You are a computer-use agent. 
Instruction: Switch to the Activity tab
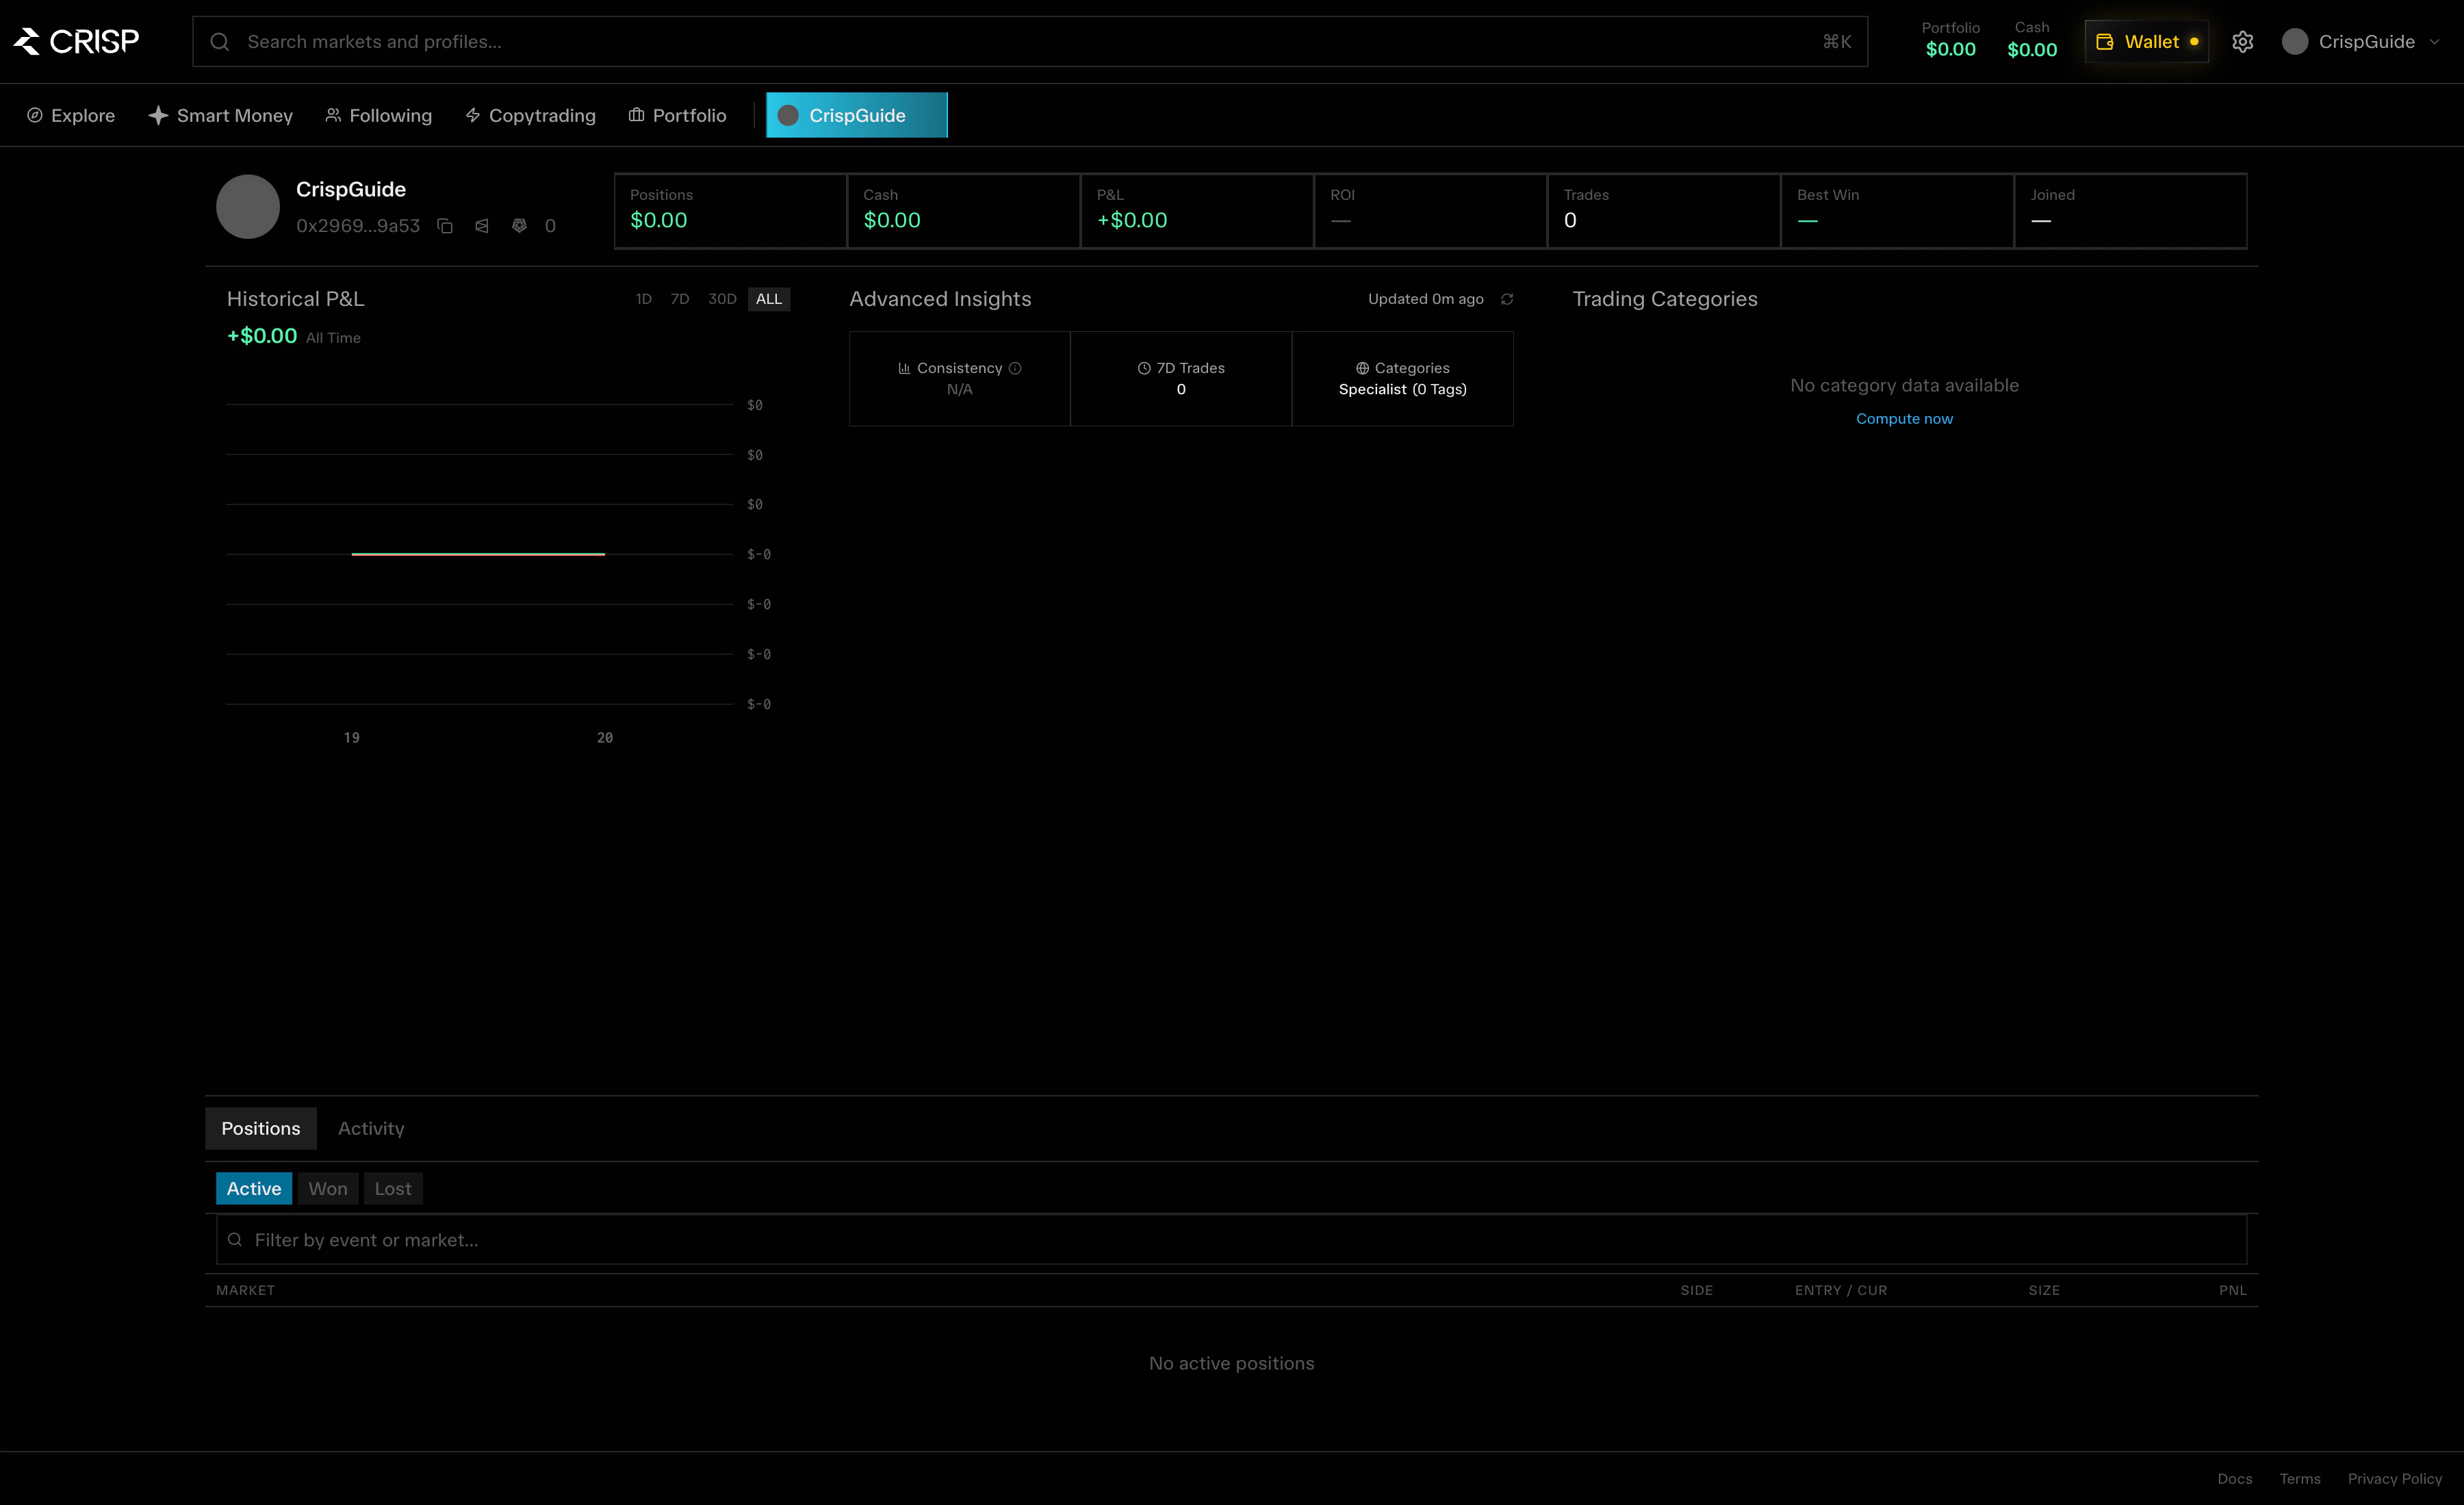click(371, 1128)
